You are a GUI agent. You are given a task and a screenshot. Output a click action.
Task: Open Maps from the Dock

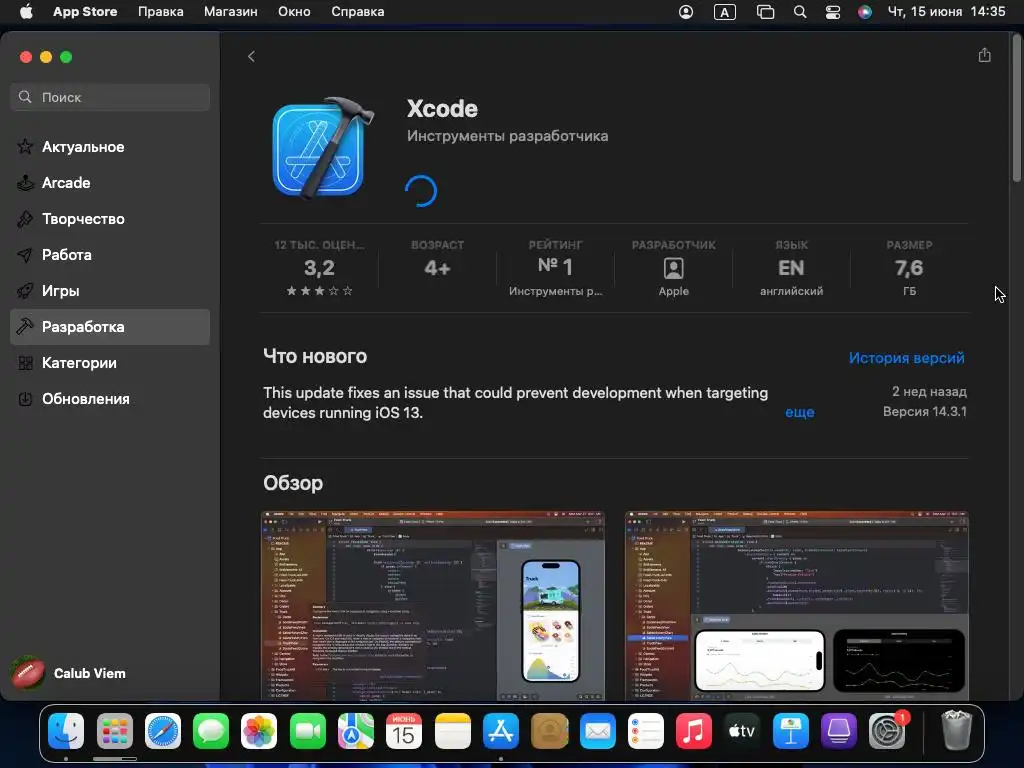click(356, 731)
